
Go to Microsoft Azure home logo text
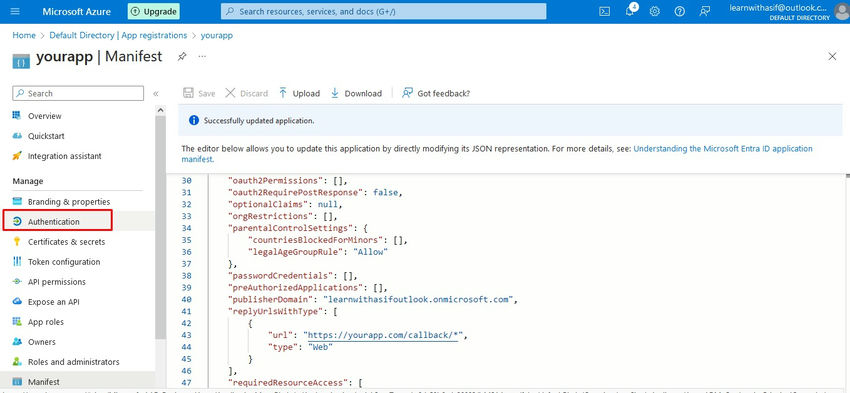76,11
